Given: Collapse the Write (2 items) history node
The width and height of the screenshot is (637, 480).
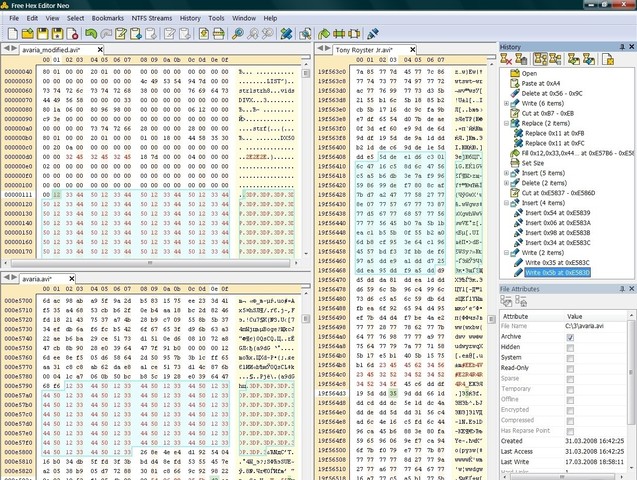Looking at the screenshot, I should click(x=506, y=253).
